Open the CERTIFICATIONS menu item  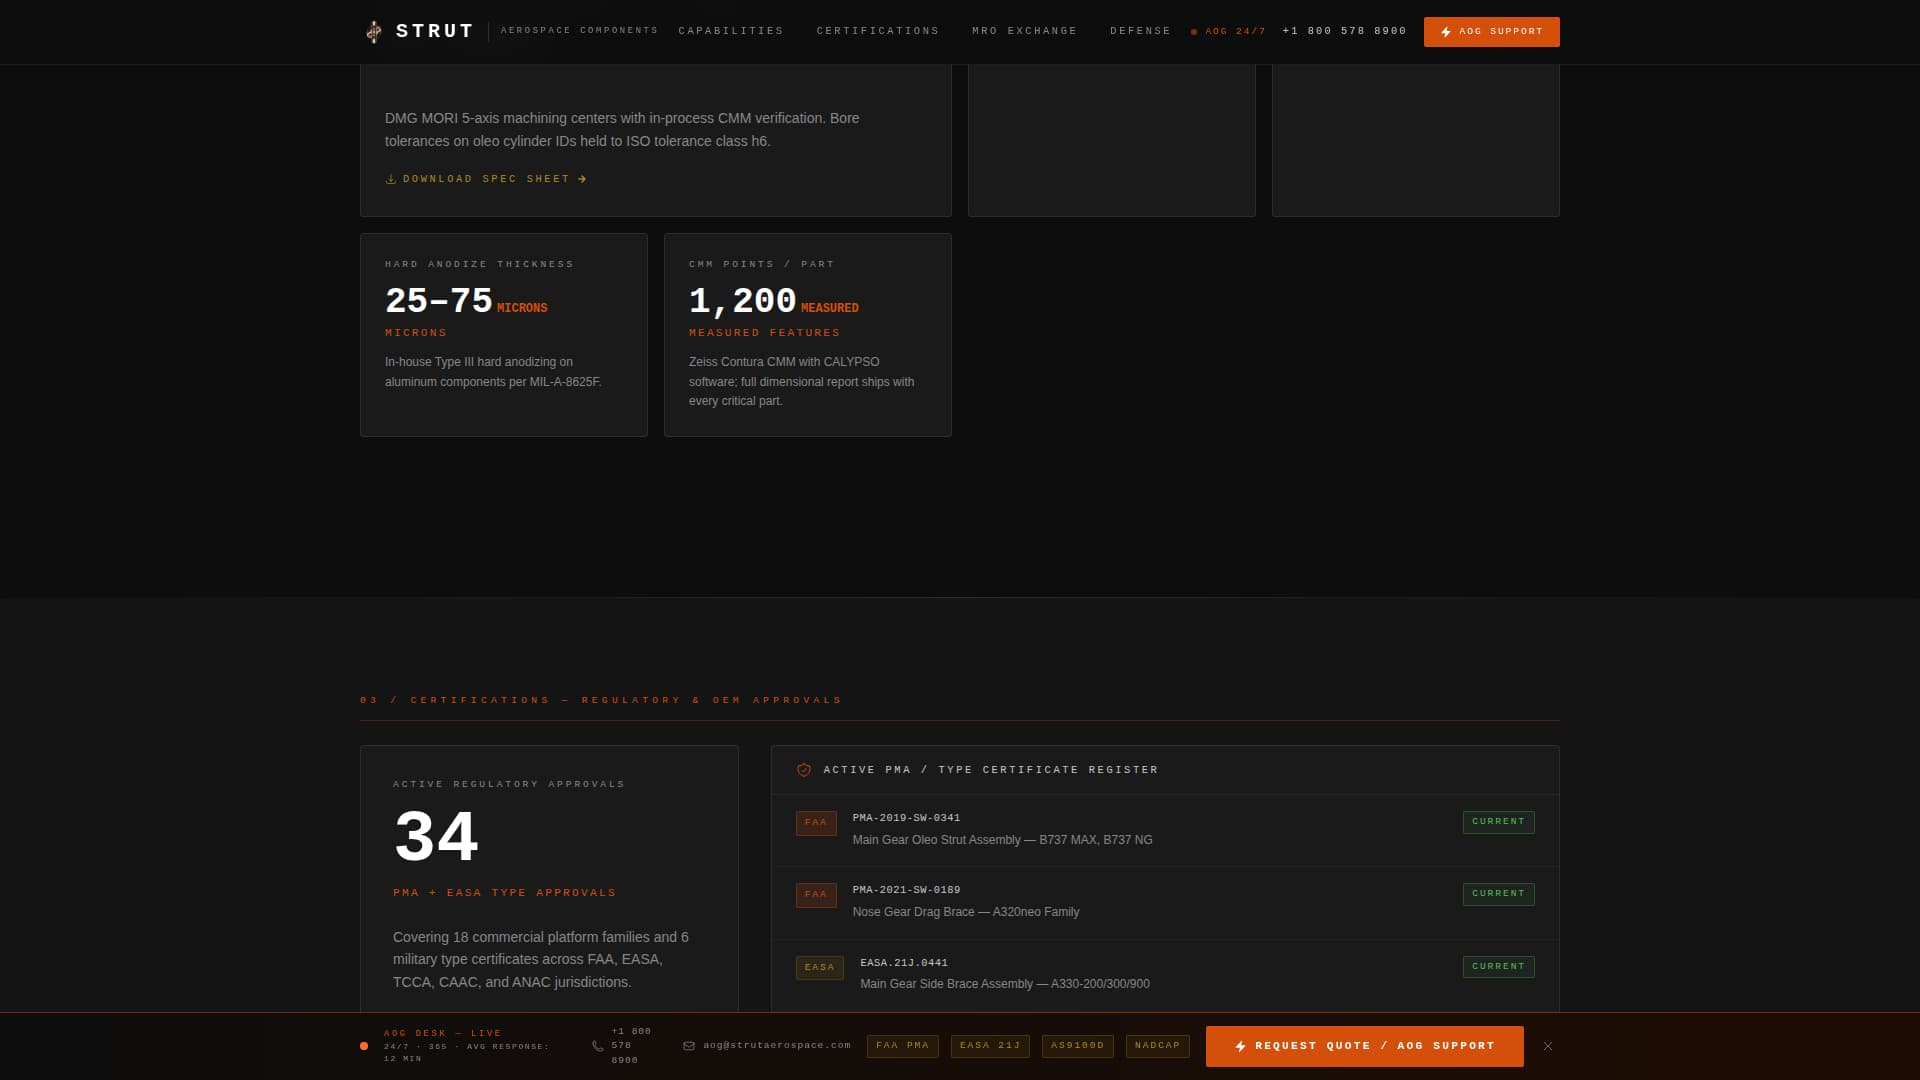tap(877, 31)
